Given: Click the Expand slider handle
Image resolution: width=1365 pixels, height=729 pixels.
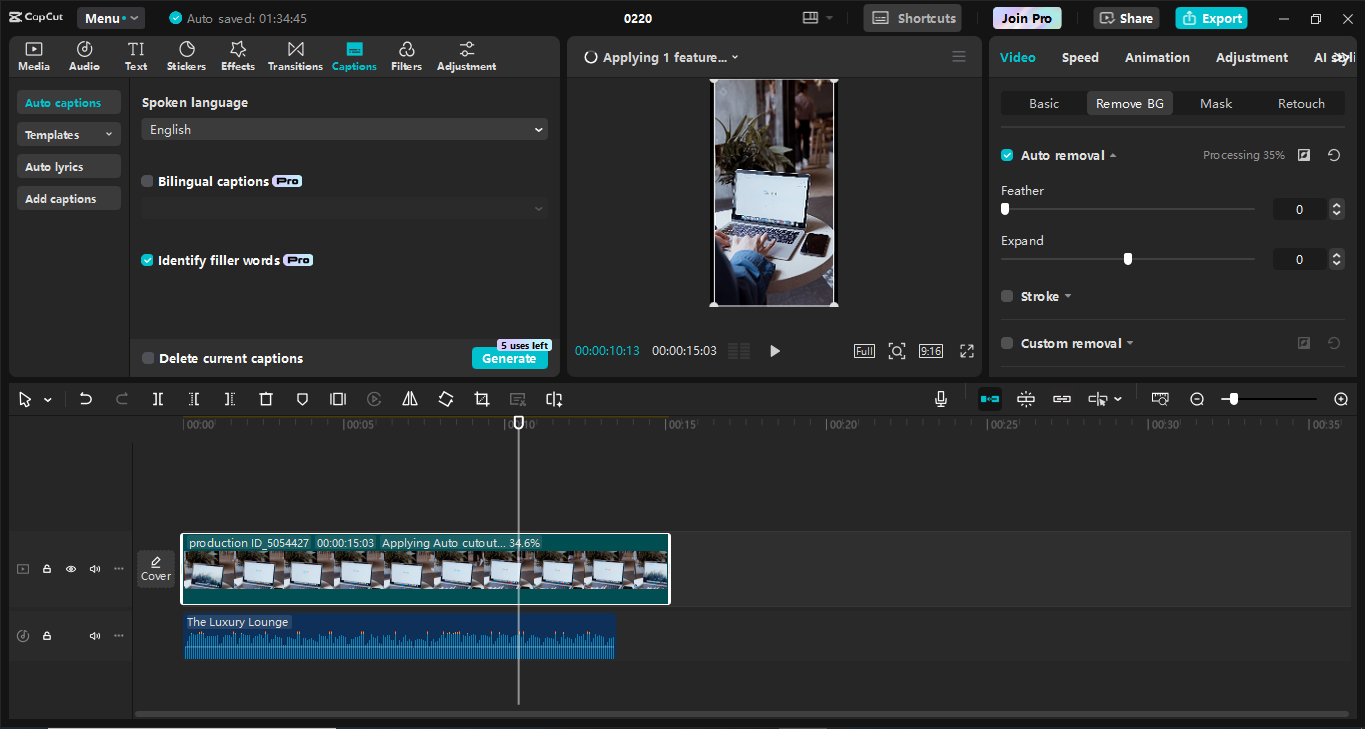Looking at the screenshot, I should coord(1128,259).
